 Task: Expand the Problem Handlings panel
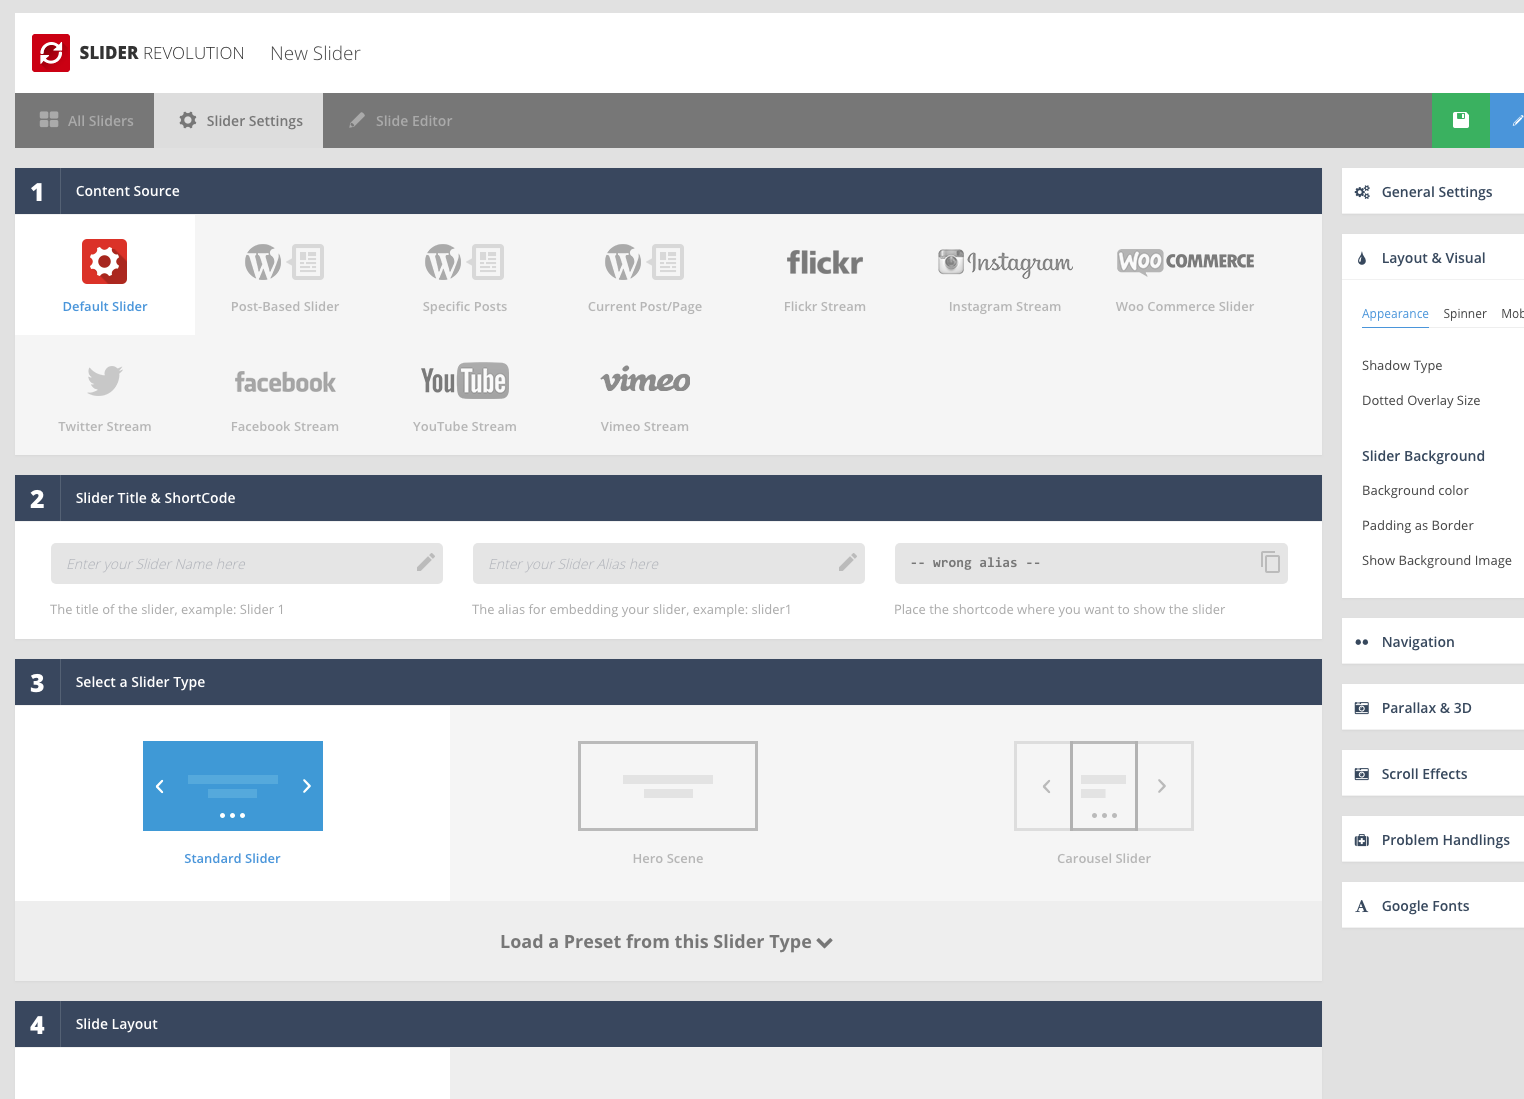(x=1433, y=839)
